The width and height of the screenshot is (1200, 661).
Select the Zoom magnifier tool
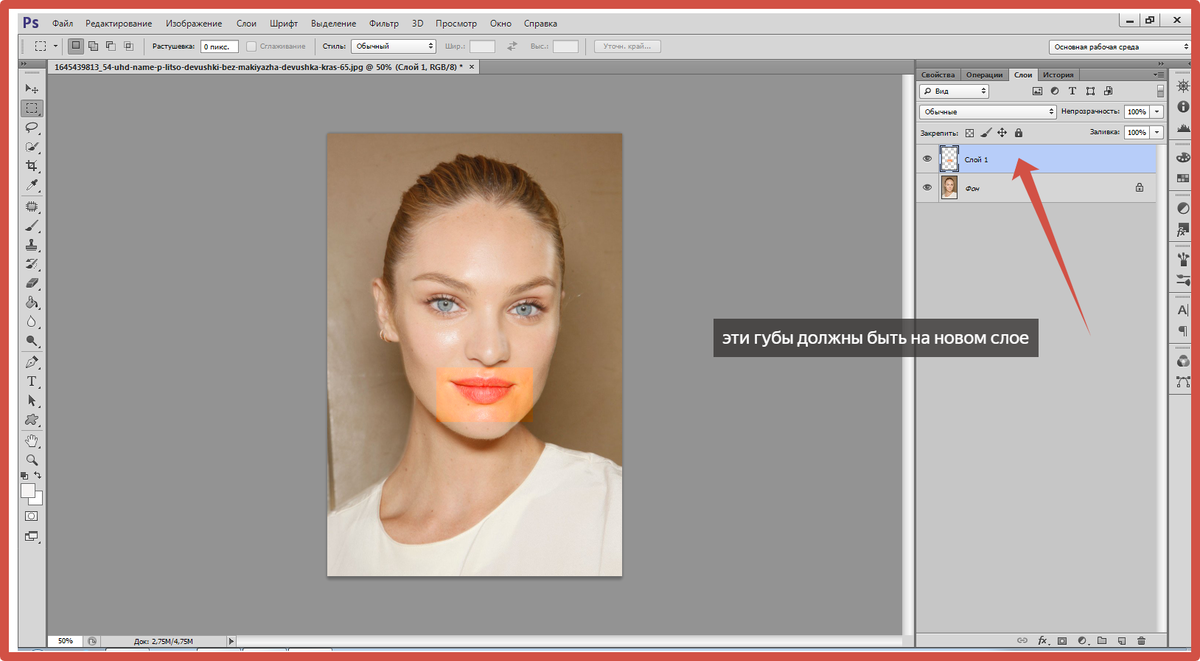pyautogui.click(x=32, y=459)
